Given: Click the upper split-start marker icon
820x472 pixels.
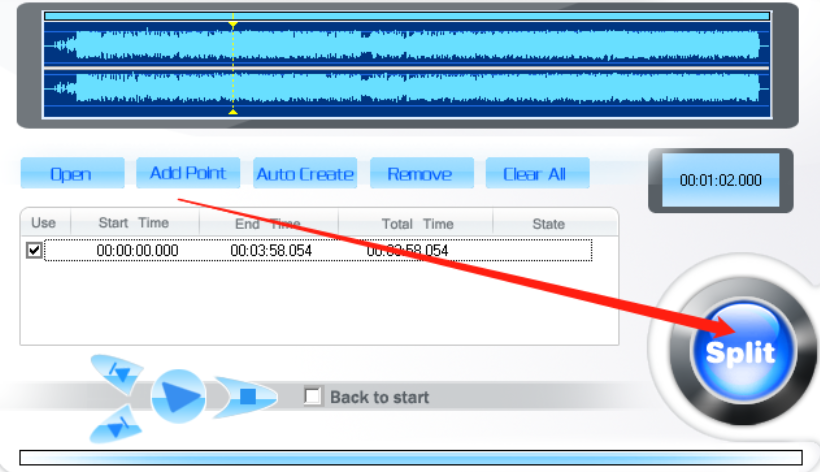Looking at the screenshot, I should point(119,373).
